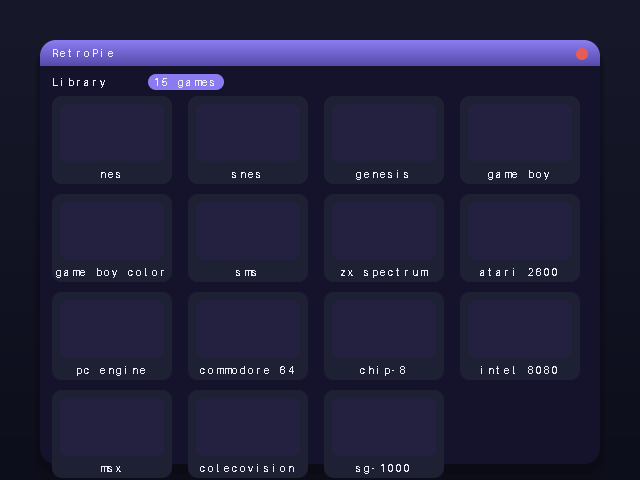Open the nes game card

[112, 140]
